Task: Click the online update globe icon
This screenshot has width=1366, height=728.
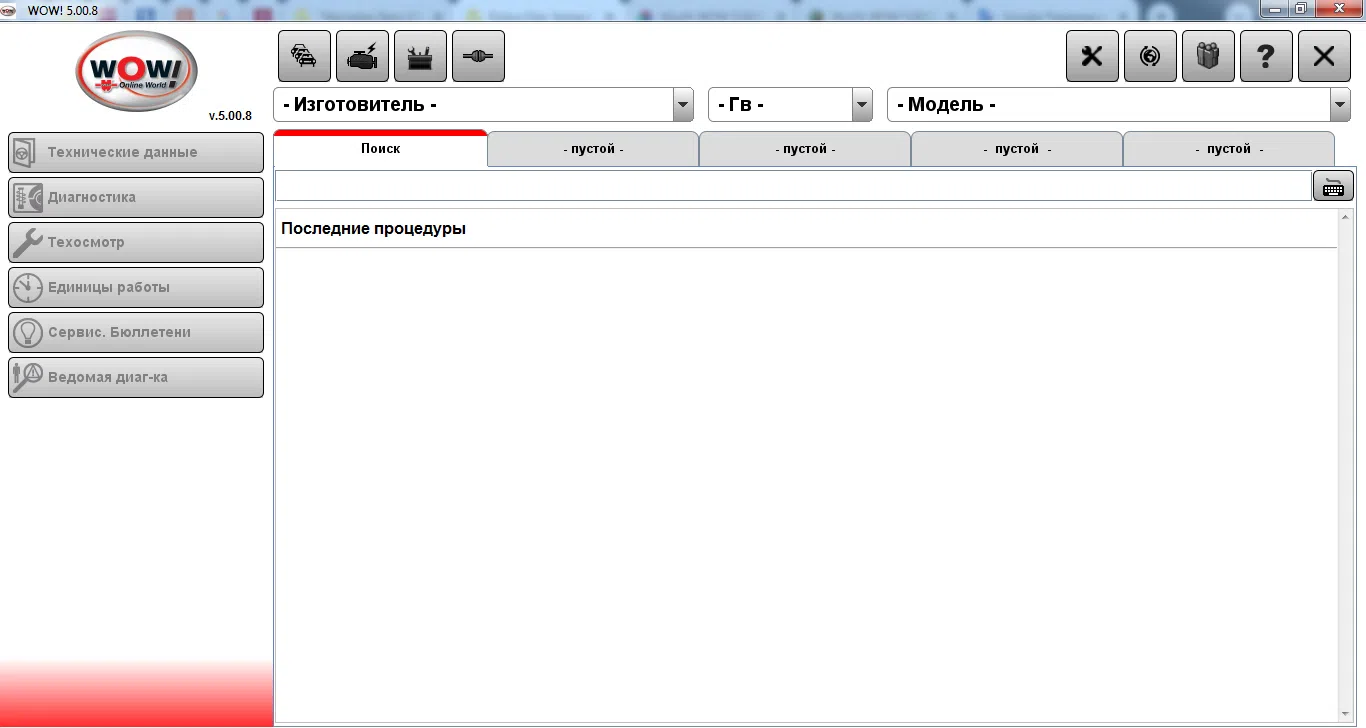Action: [x=1150, y=56]
